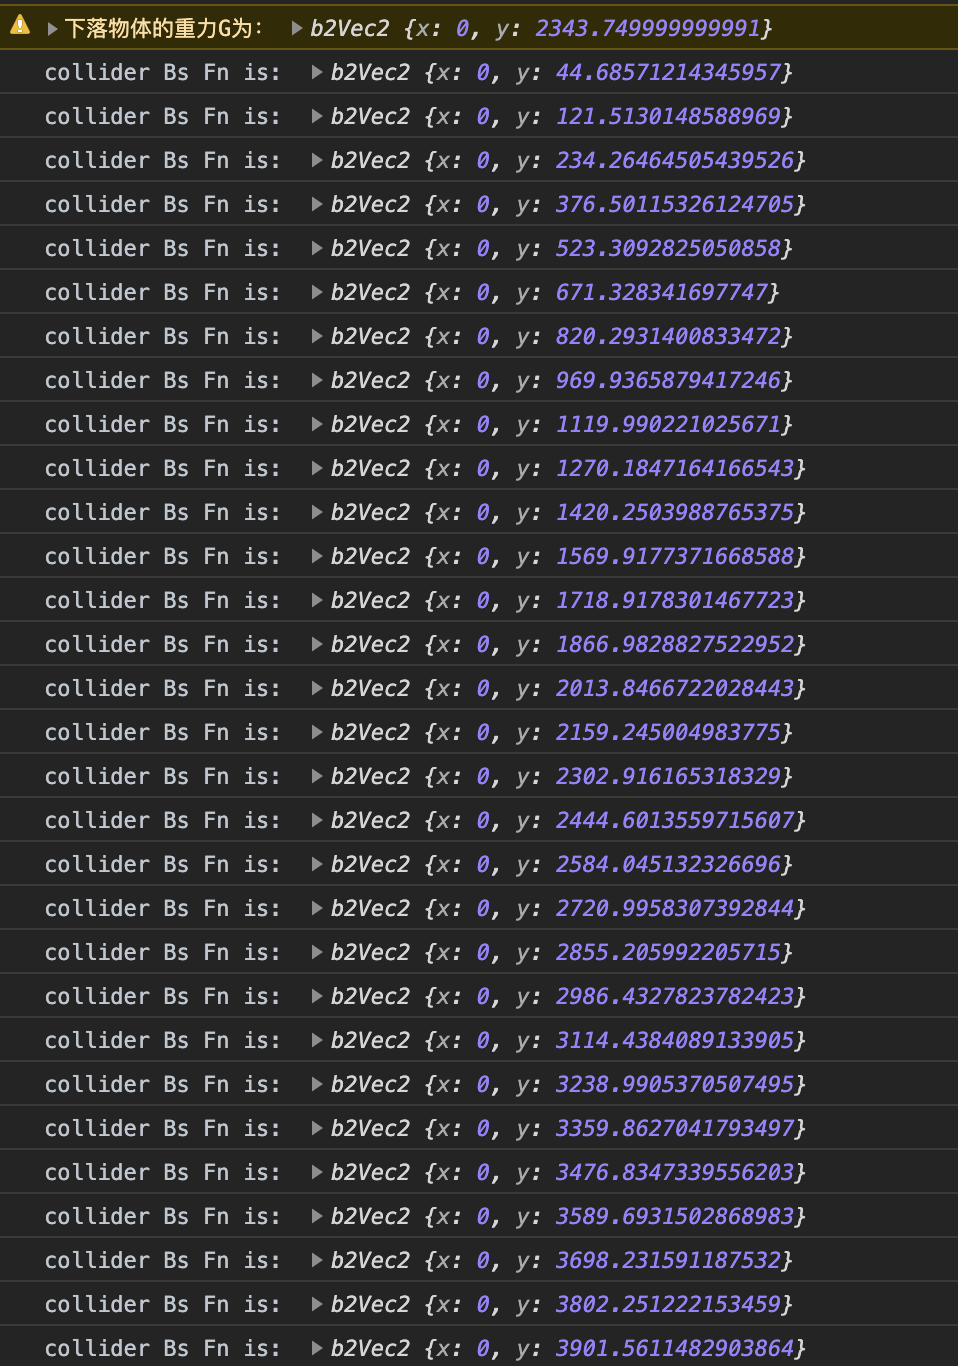Image resolution: width=958 pixels, height=1366 pixels.
Task: Open the object with y 1866.9828827522952
Action: tap(317, 644)
